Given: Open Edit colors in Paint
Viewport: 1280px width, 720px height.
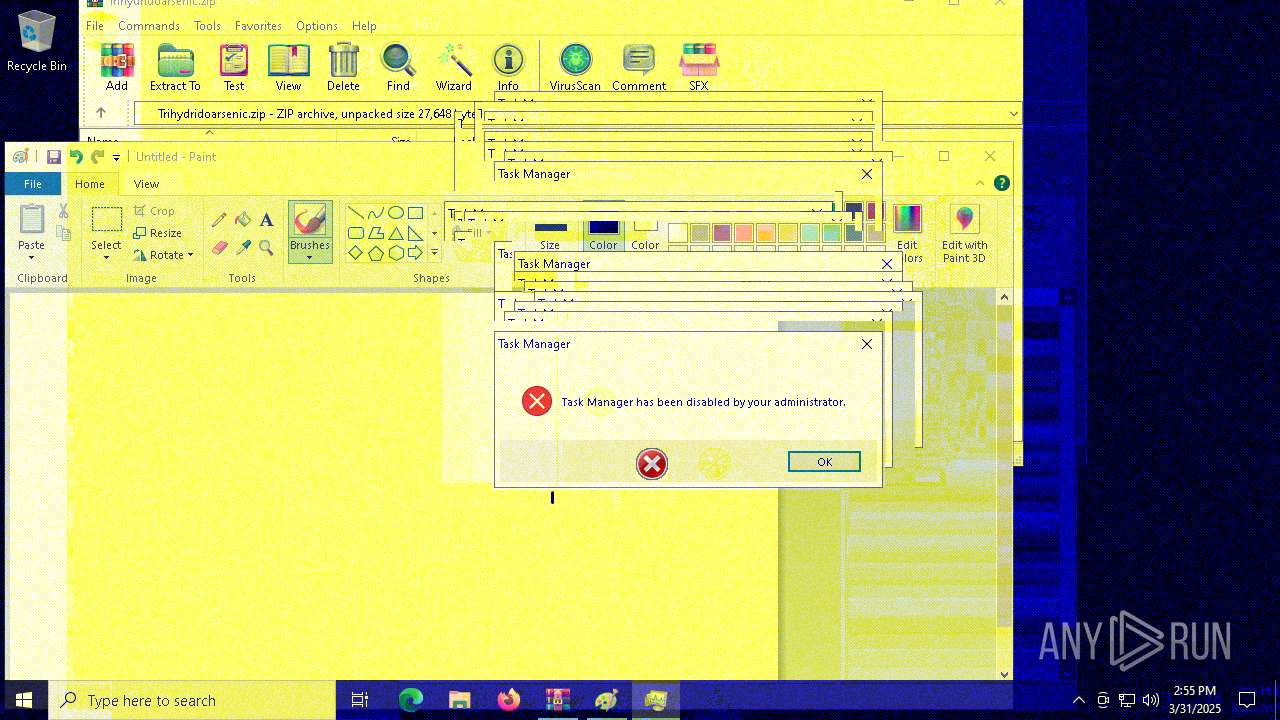Looking at the screenshot, I should (907, 235).
